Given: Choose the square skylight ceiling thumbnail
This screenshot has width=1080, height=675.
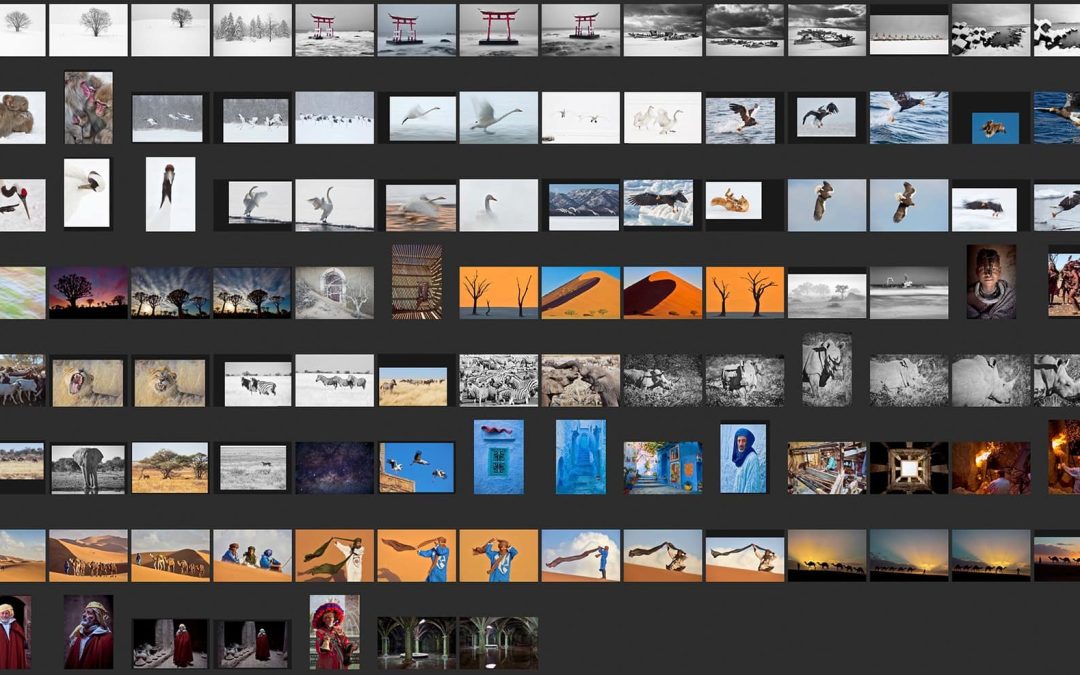Looking at the screenshot, I should click(x=908, y=468).
